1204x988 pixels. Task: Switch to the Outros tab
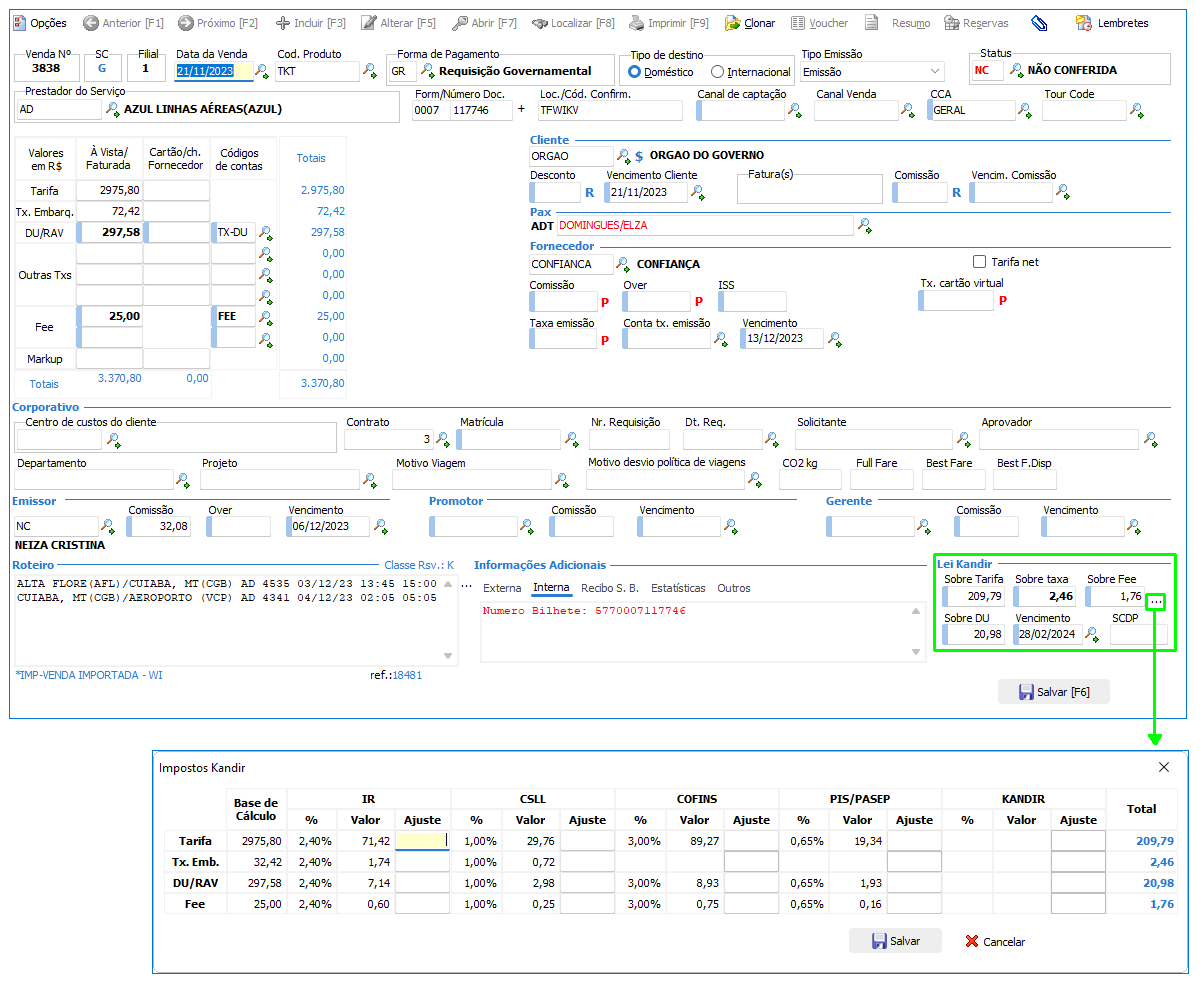[x=734, y=588]
